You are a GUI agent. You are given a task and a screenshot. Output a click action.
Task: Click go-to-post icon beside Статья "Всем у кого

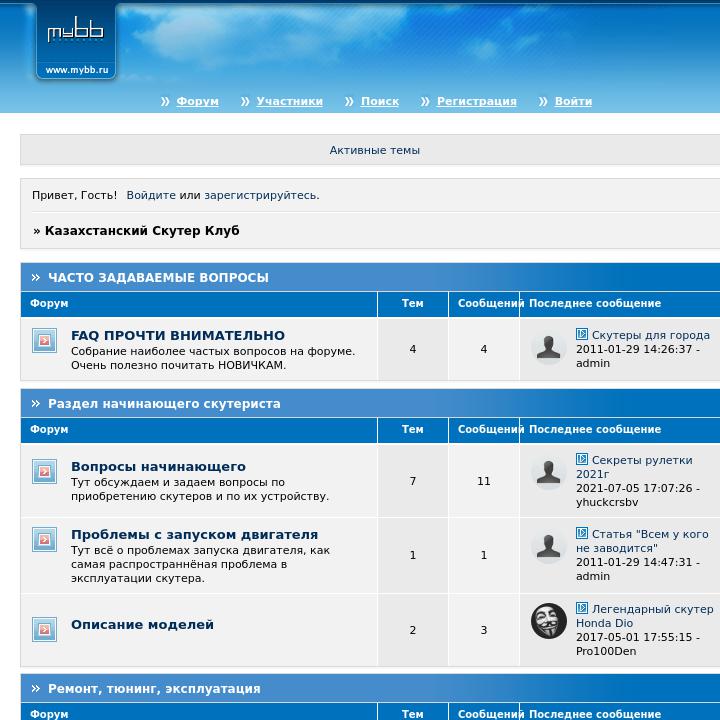point(582,533)
